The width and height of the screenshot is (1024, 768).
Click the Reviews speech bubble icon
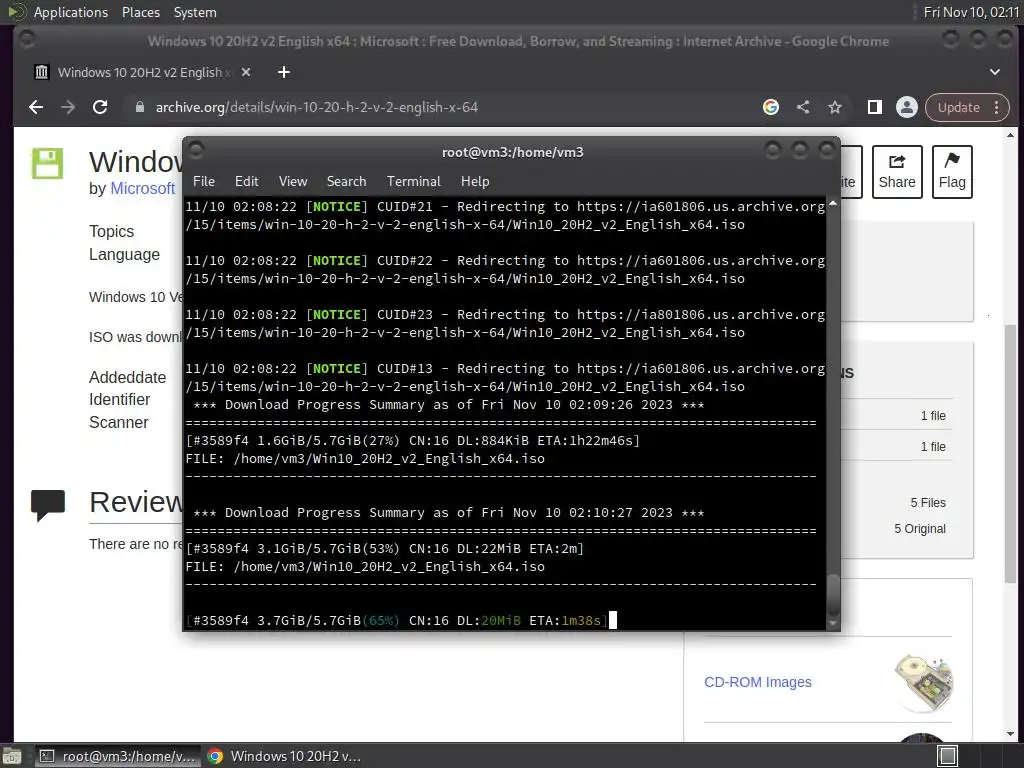pos(48,505)
